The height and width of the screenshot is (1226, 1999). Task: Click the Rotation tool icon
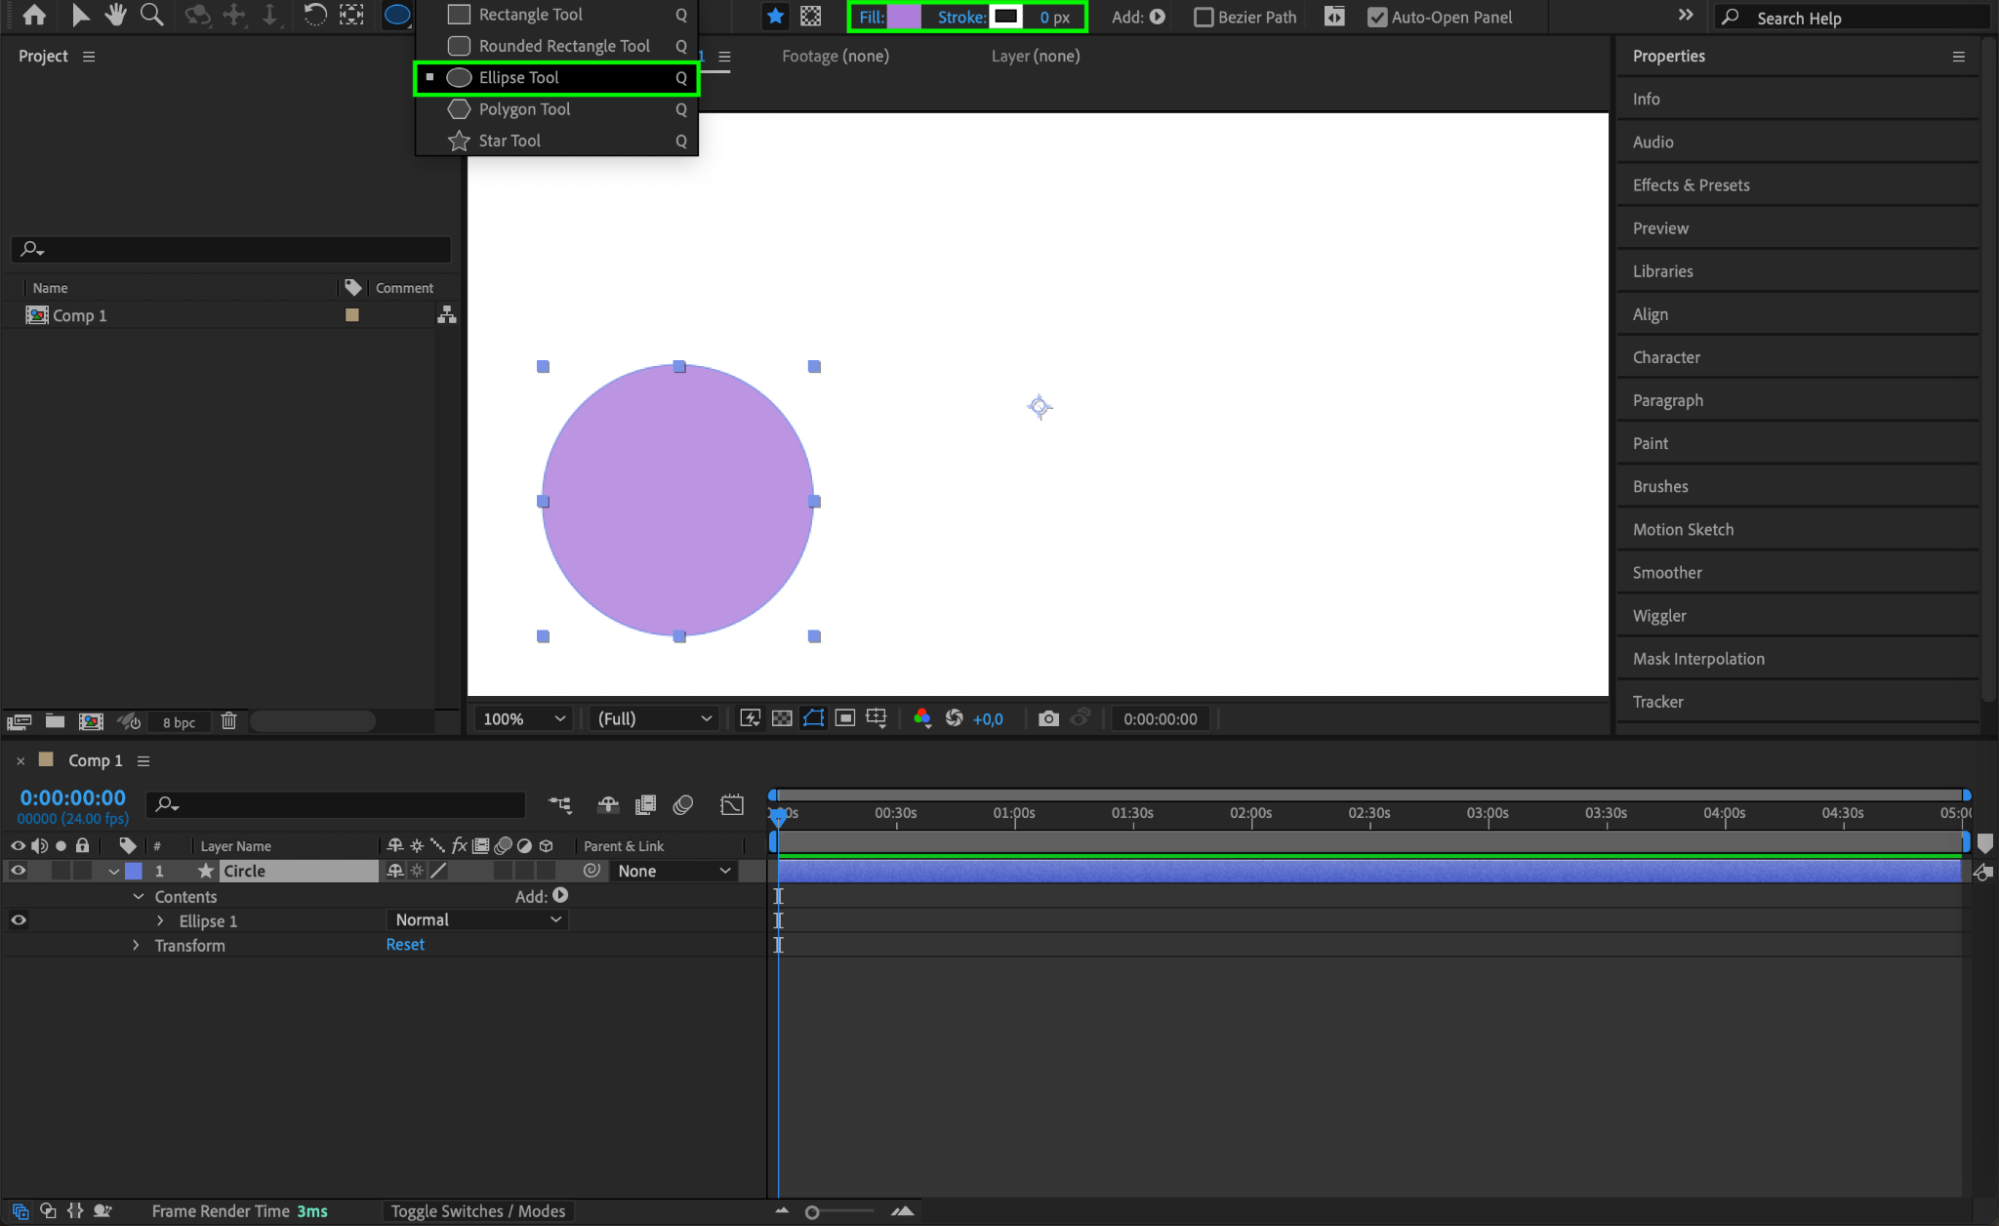(x=314, y=15)
